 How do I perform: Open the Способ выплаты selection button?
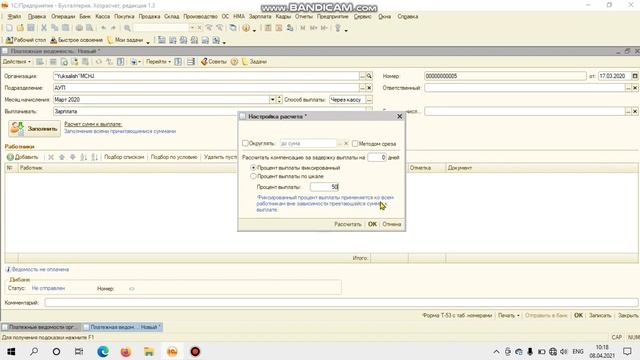pos(369,100)
